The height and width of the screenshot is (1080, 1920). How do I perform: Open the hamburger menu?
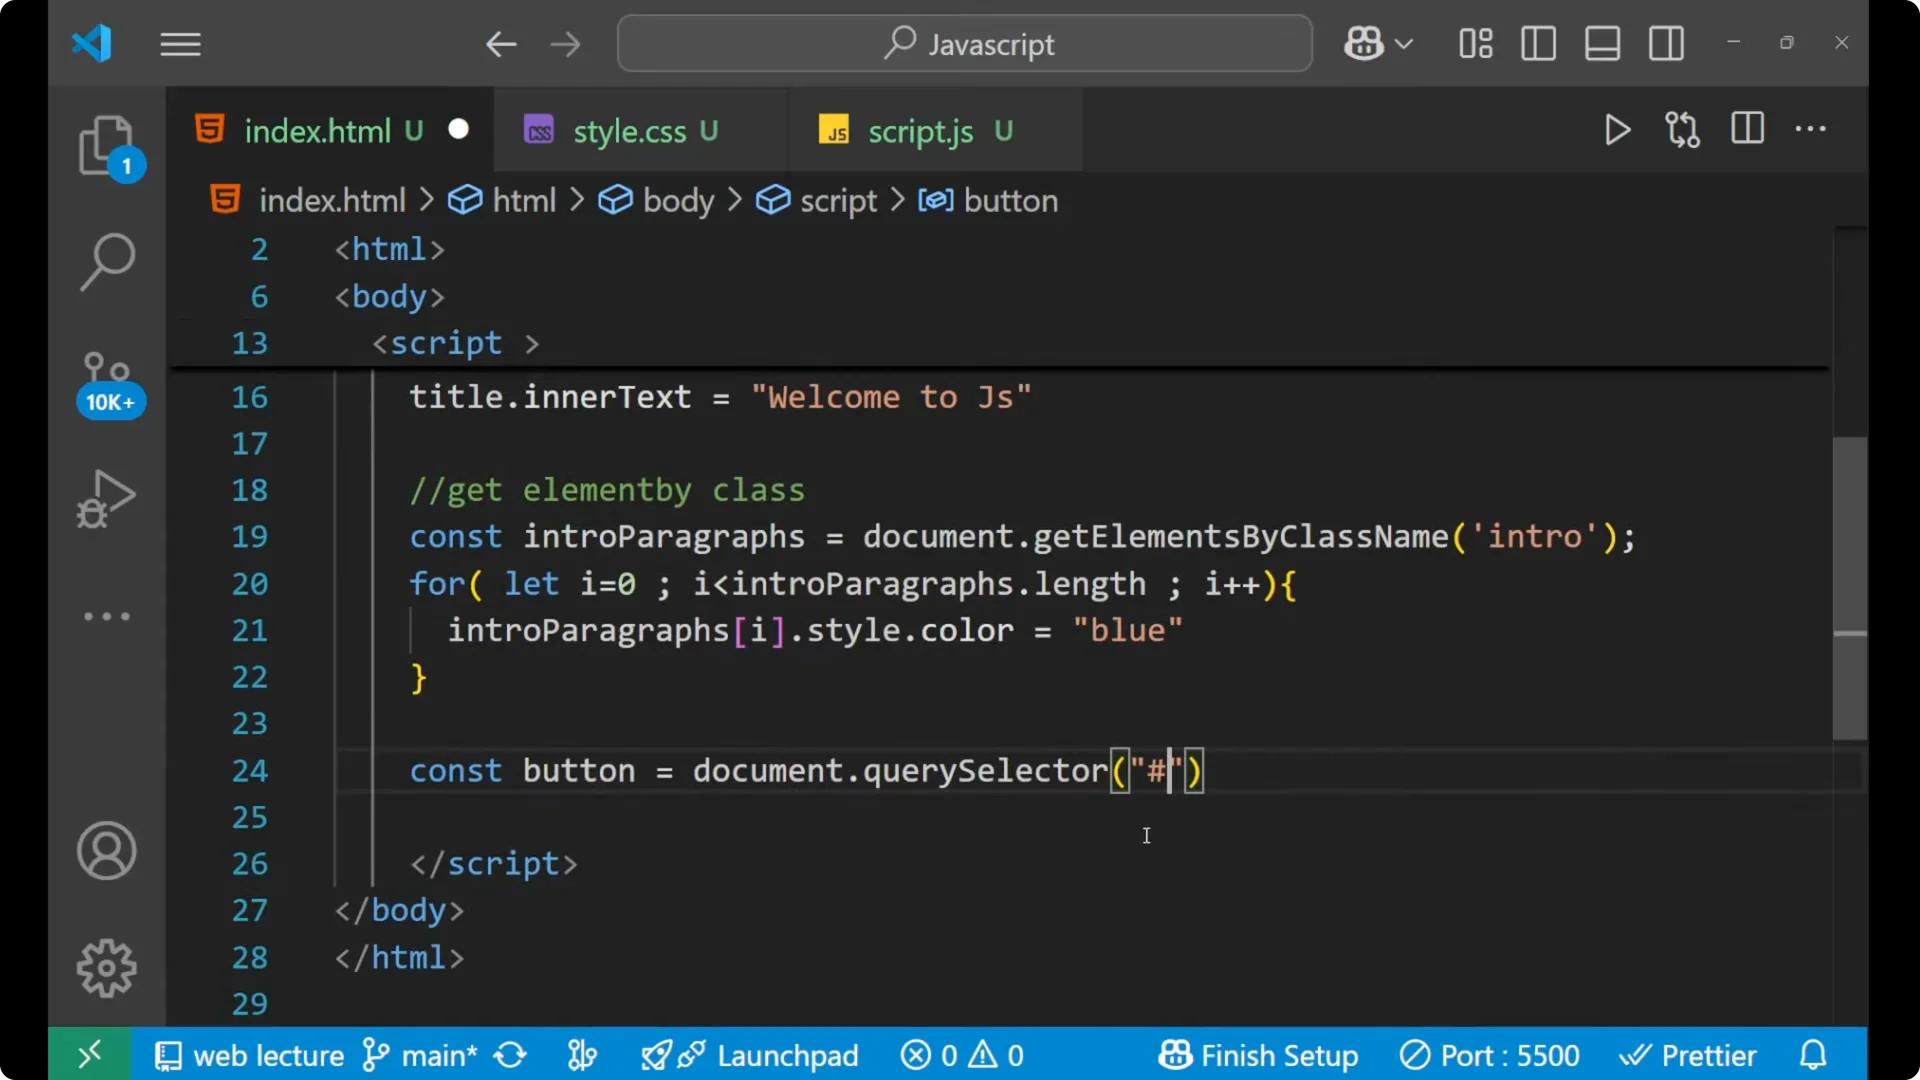[x=180, y=43]
